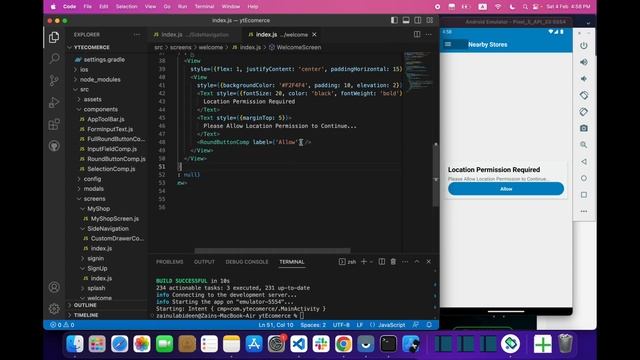Open the GitHub view in activity bar
The width and height of the screenshot is (640, 360).
54,146
